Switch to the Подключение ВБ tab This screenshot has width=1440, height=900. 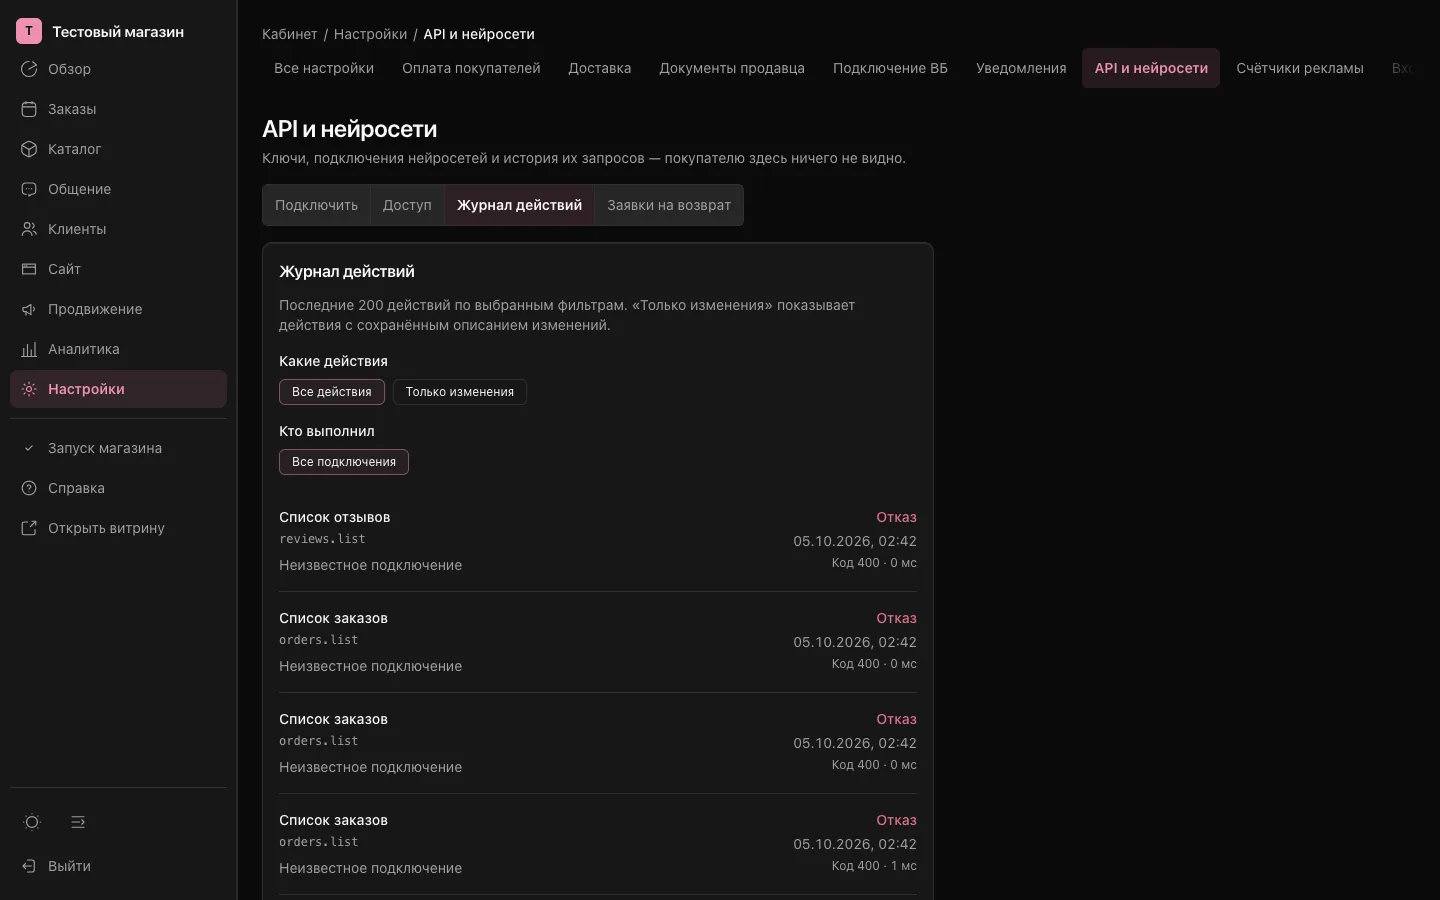click(890, 68)
